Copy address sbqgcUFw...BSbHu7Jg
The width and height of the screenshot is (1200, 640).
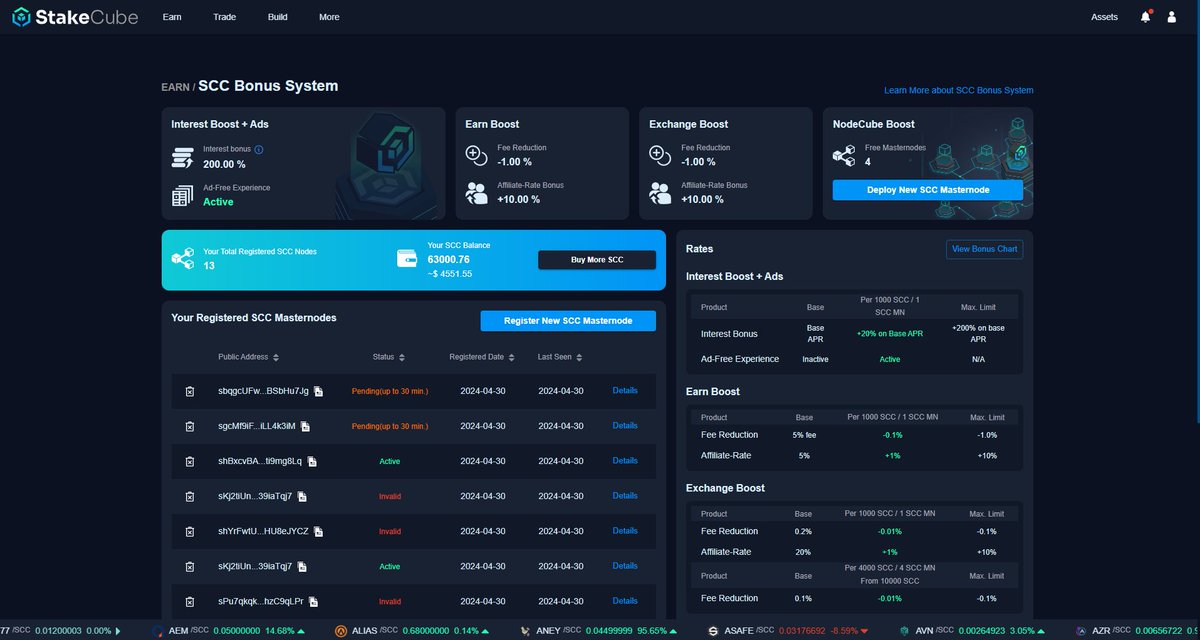pyautogui.click(x=318, y=391)
